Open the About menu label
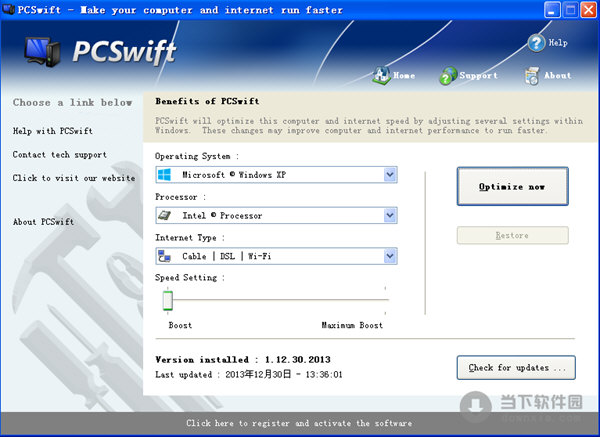The image size is (600, 437). tap(558, 75)
